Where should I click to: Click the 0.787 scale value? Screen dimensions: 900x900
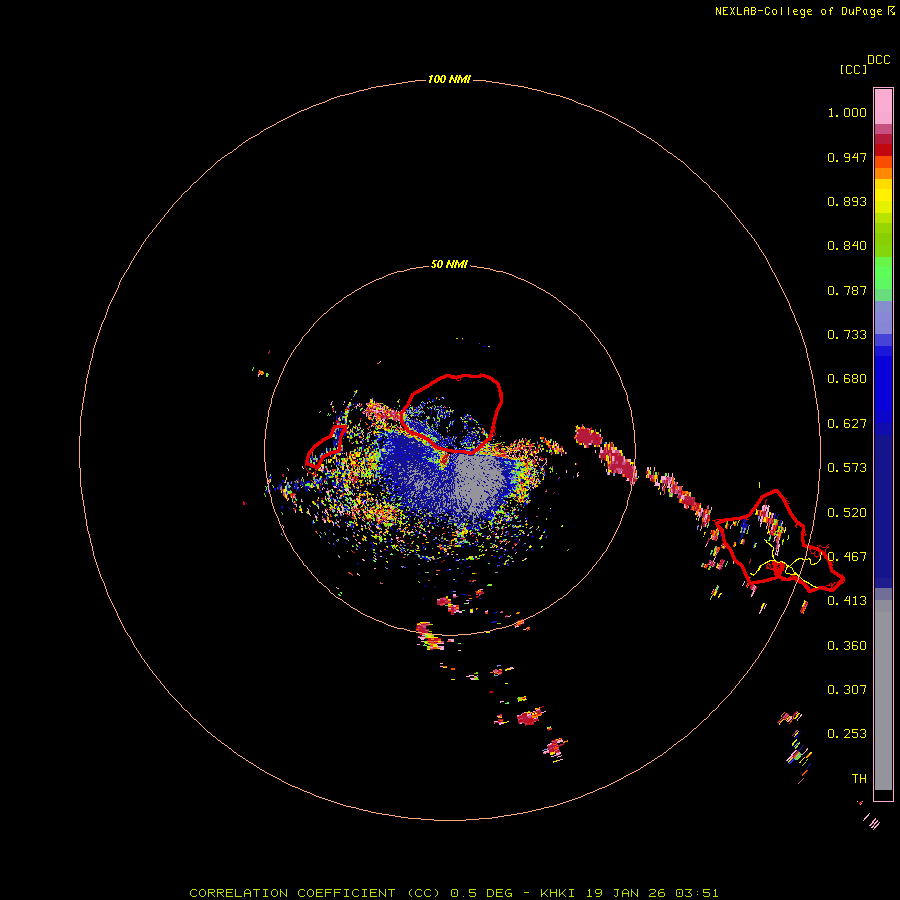point(847,290)
